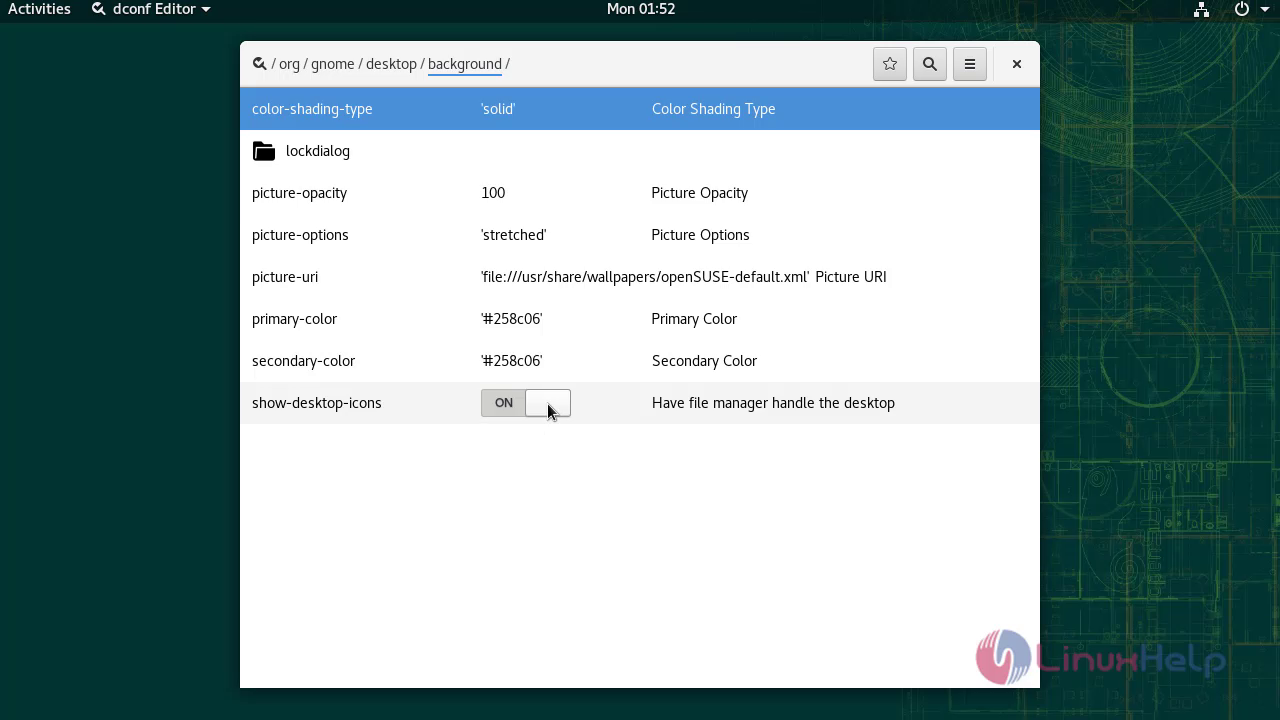Click the picture-opacity value 100
This screenshot has height=720, width=1280.
tap(493, 193)
